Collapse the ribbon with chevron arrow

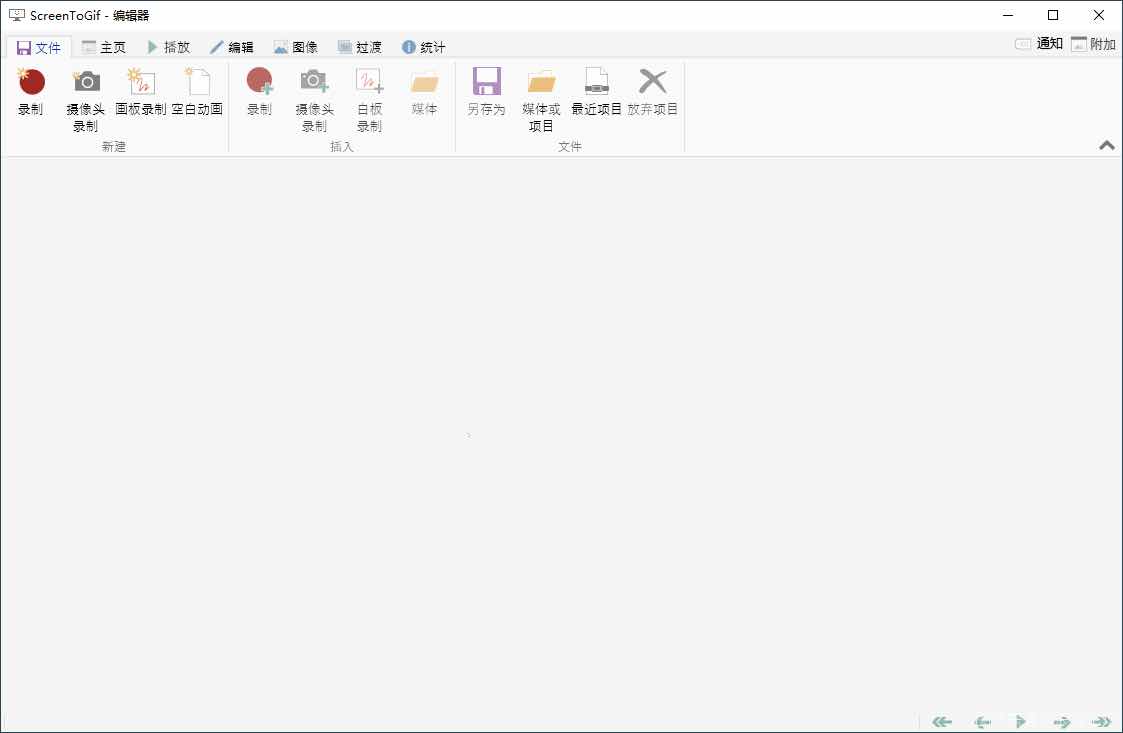coord(1107,145)
